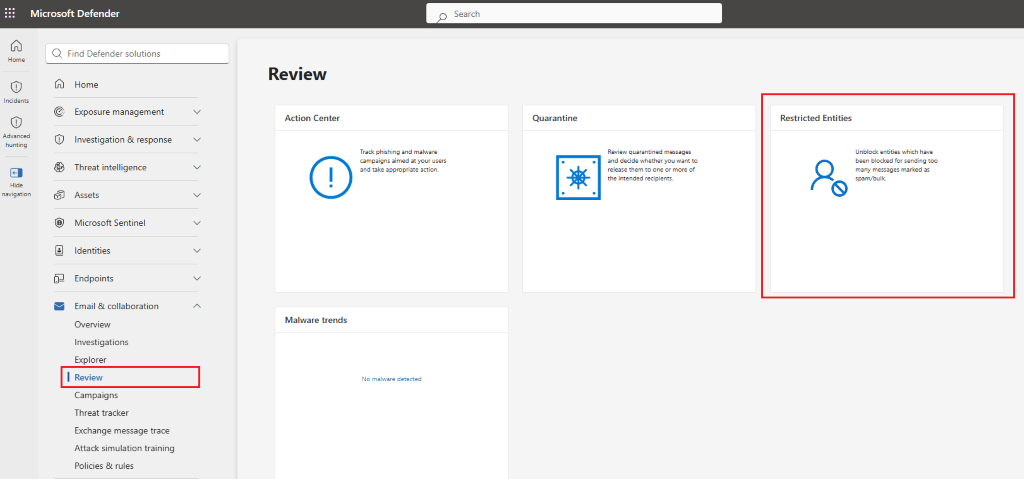Click the Quarantine safe vault icon
The image size is (1024, 479).
[x=578, y=177]
